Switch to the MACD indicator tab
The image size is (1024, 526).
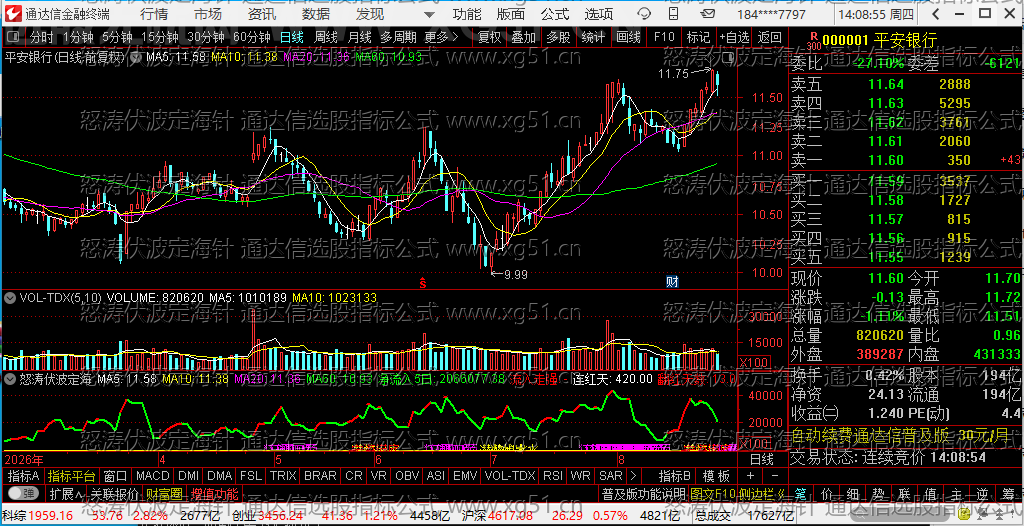pyautogui.click(x=152, y=476)
